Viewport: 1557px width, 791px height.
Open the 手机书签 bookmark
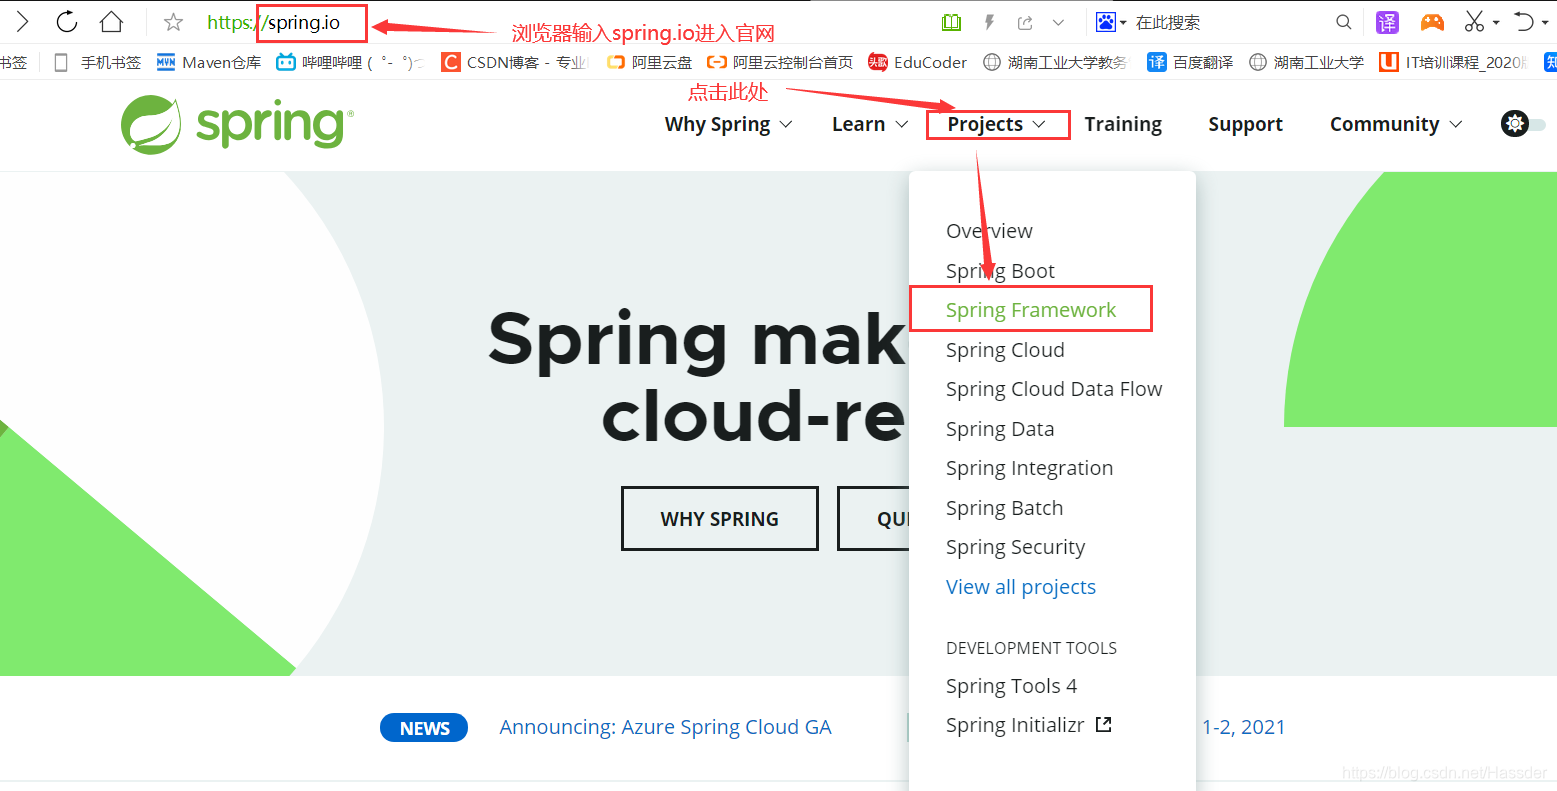(x=97, y=62)
